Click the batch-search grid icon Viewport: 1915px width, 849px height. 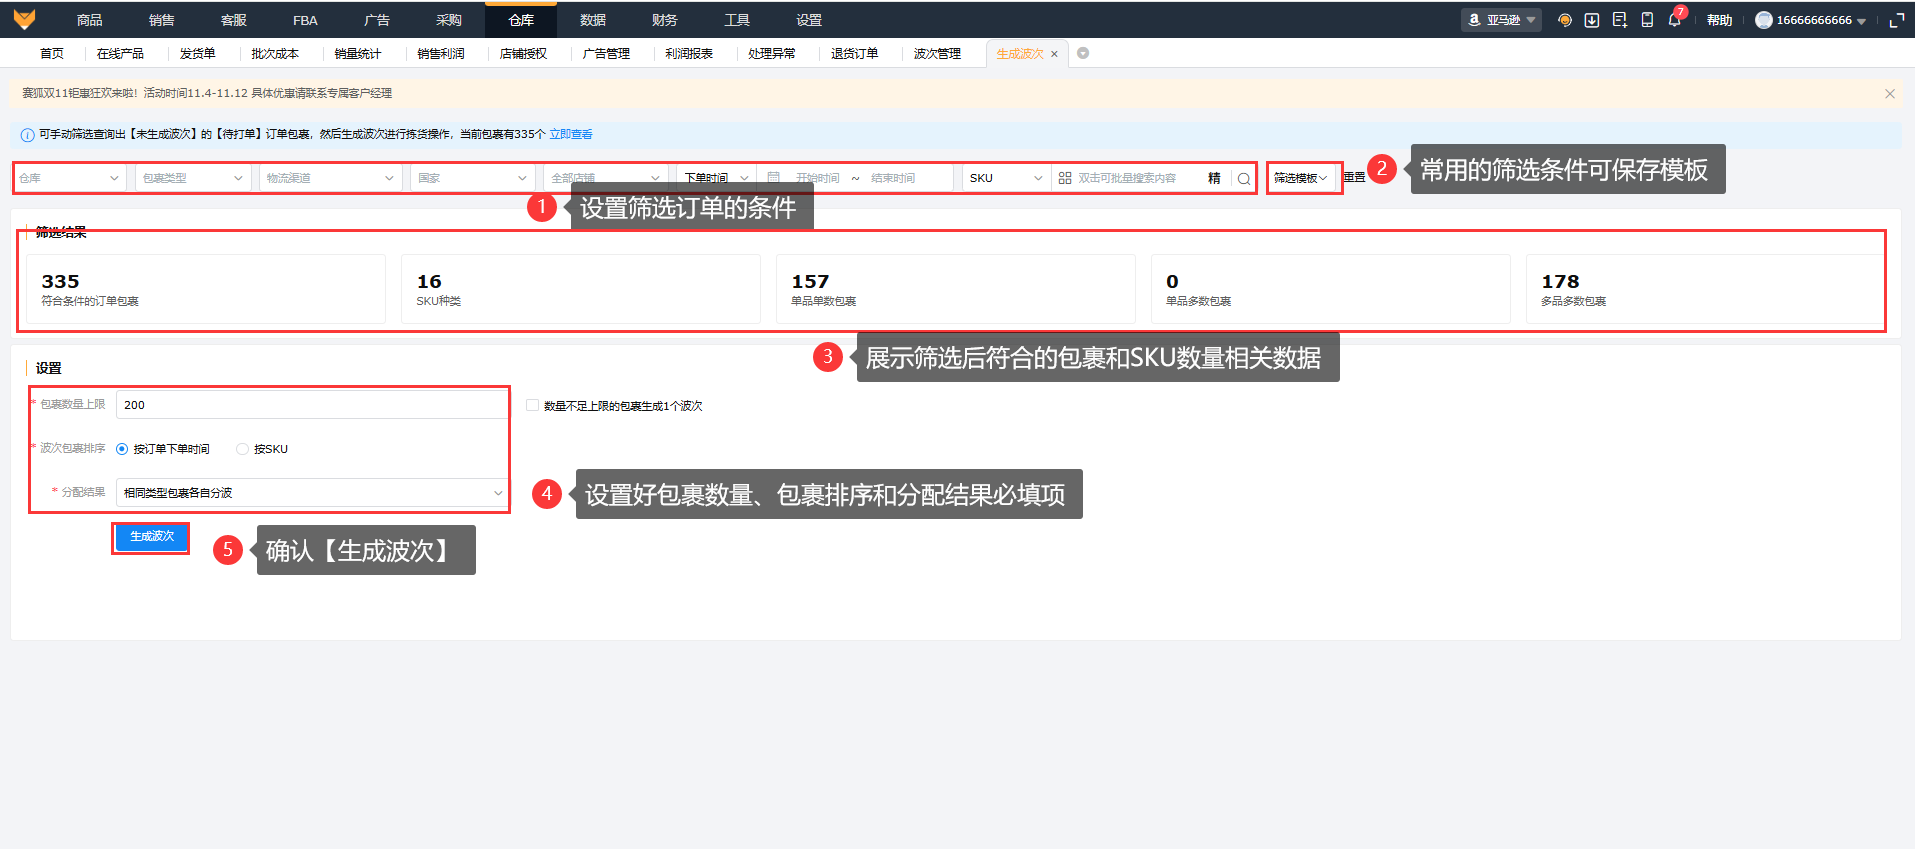click(1065, 178)
